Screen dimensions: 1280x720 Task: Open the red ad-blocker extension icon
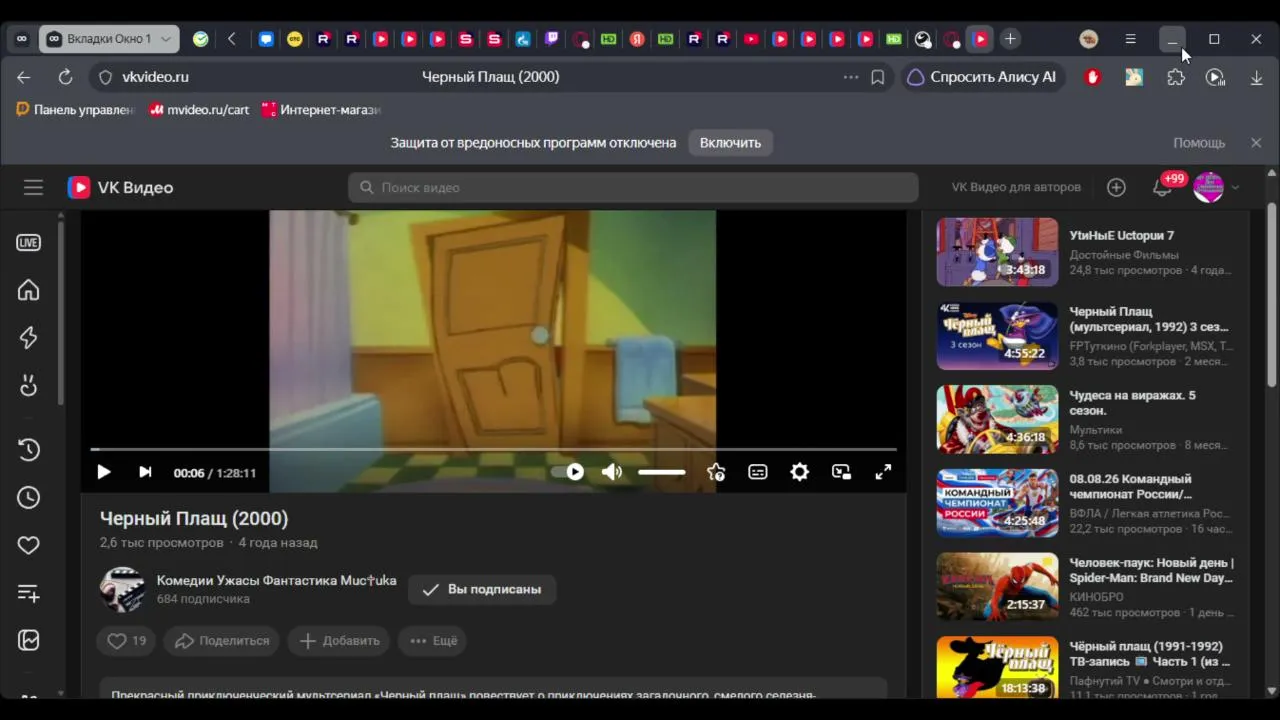1093,77
